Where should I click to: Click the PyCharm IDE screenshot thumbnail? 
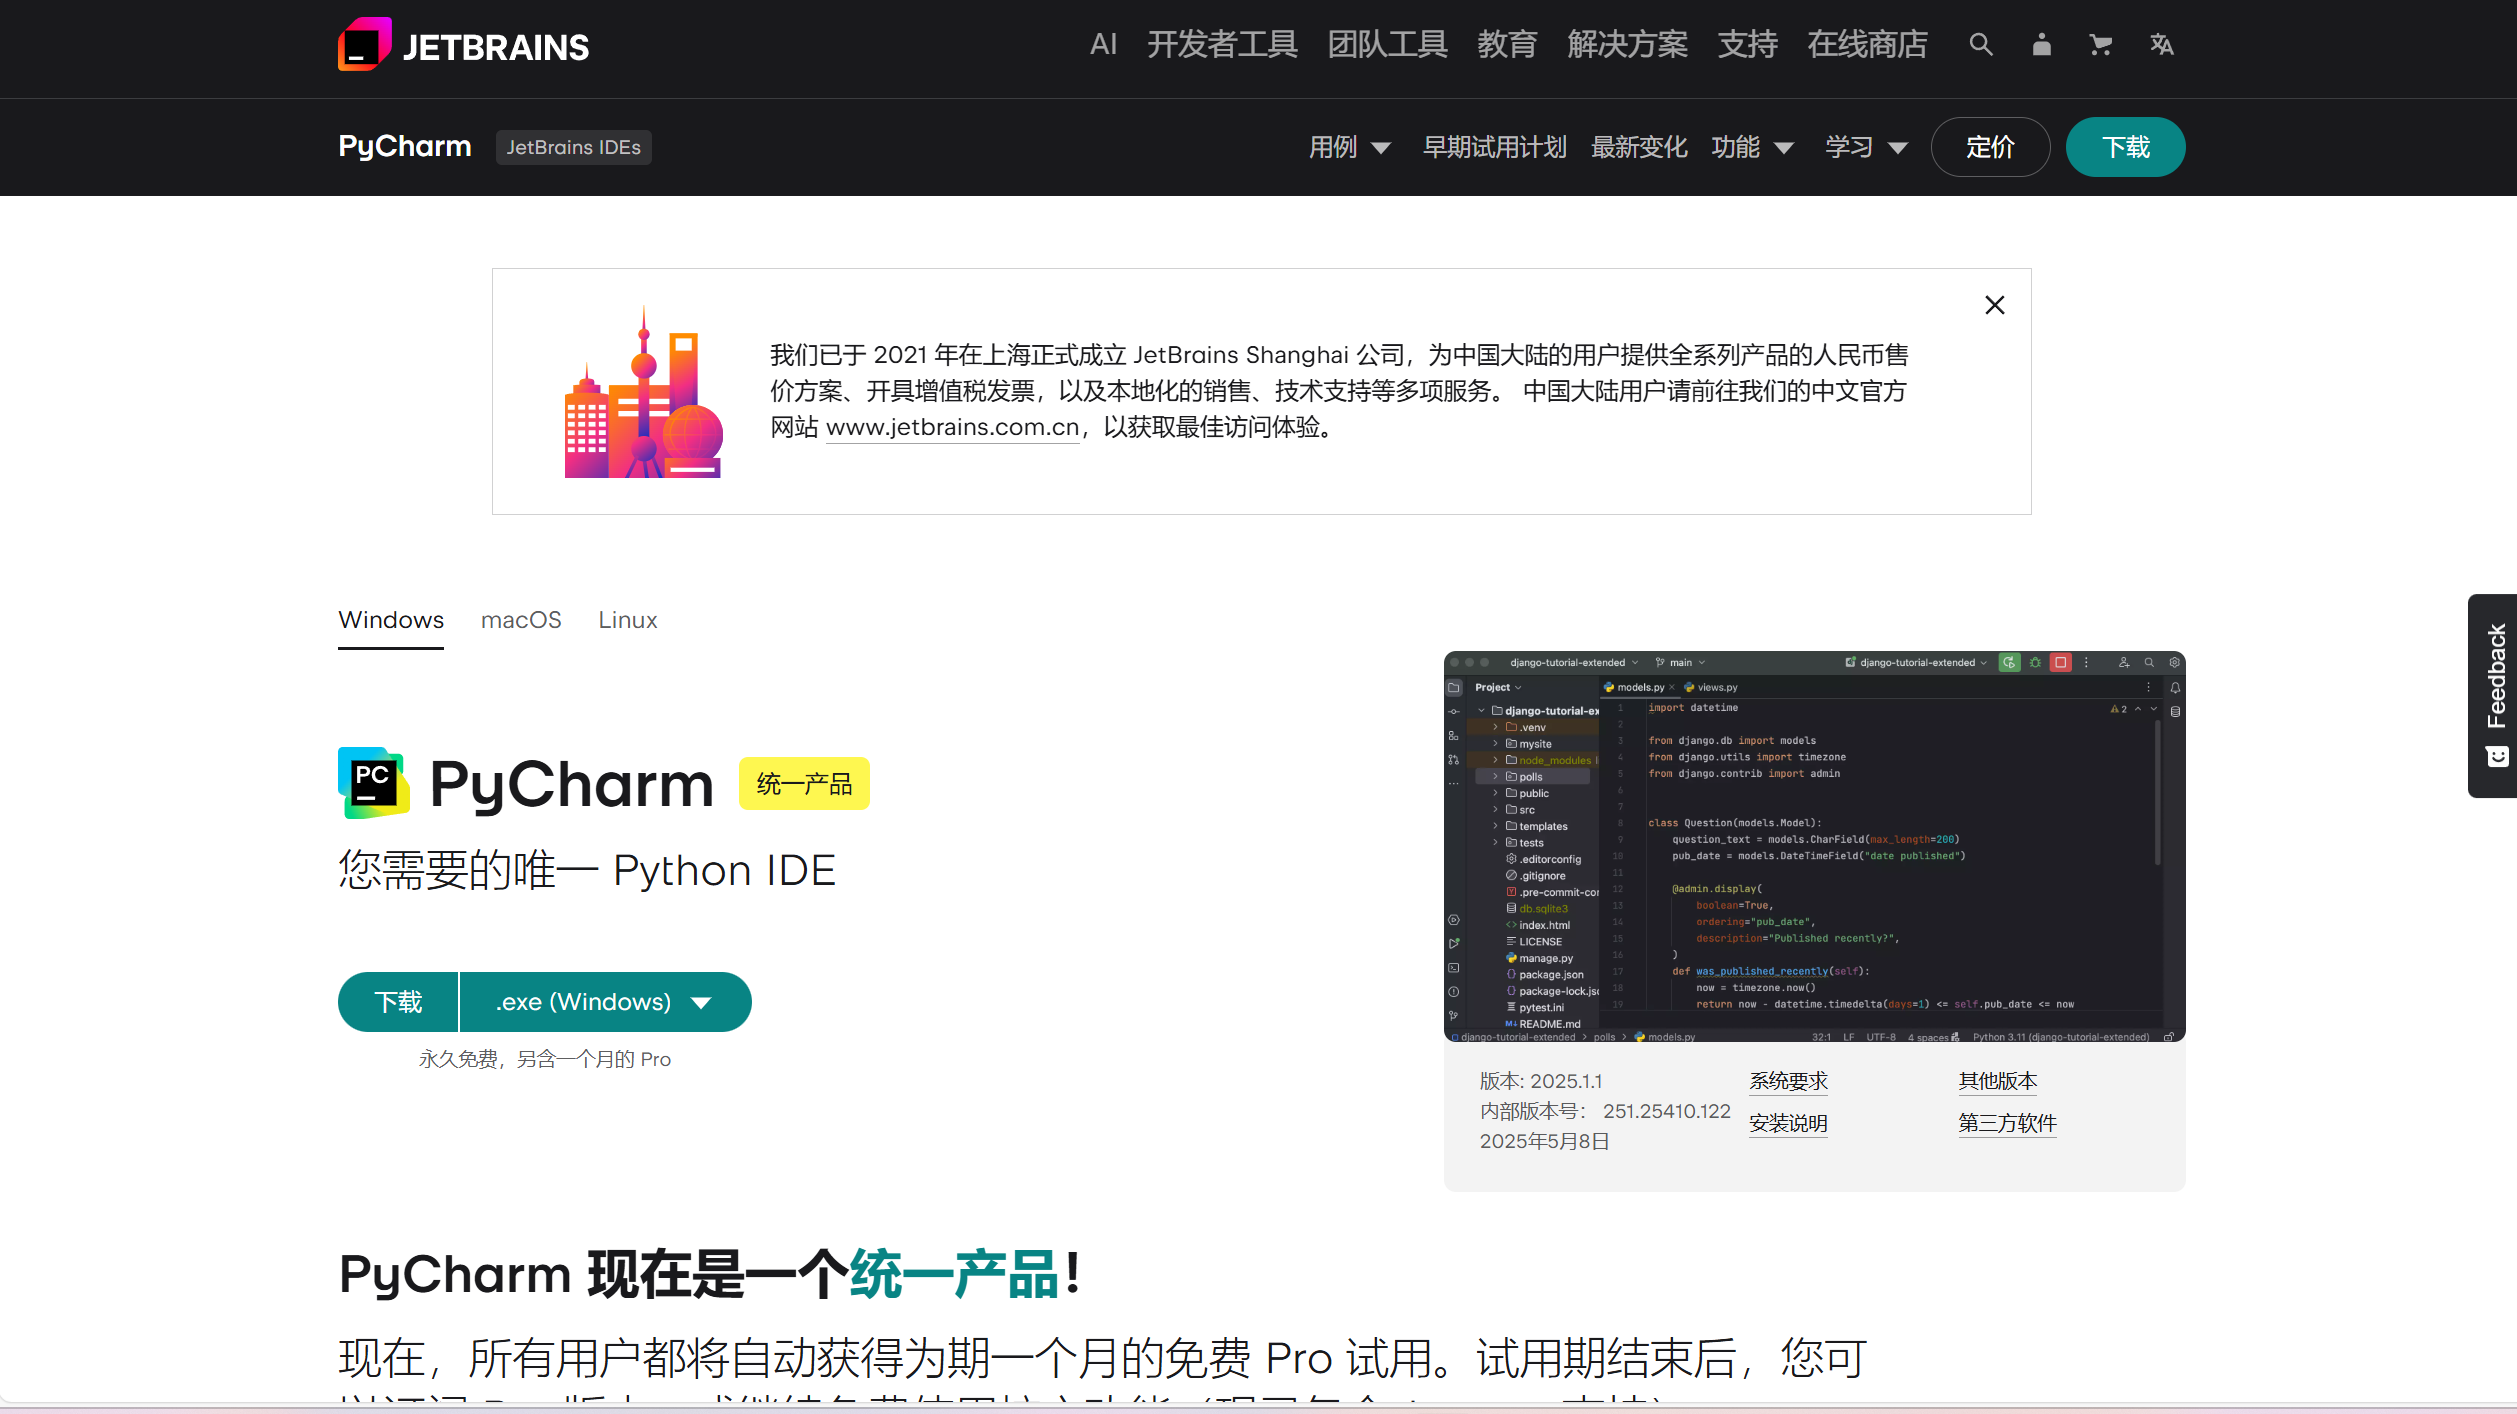coord(1814,846)
